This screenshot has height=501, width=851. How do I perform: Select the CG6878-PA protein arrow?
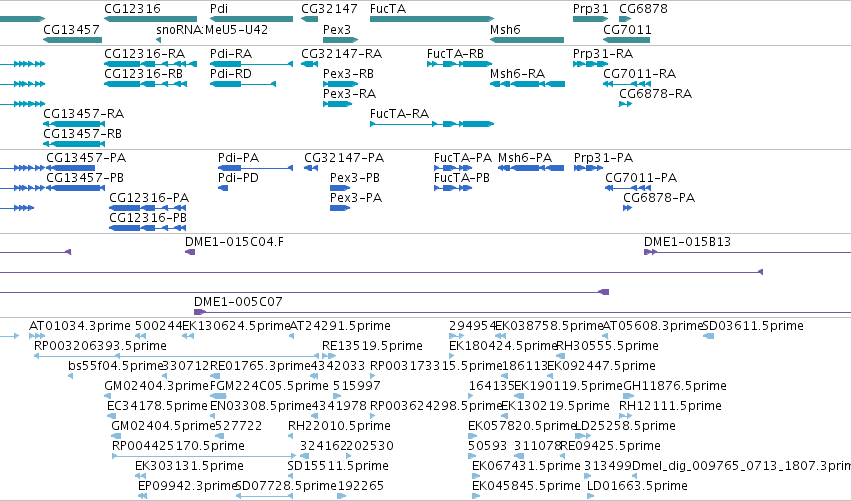[x=627, y=208]
